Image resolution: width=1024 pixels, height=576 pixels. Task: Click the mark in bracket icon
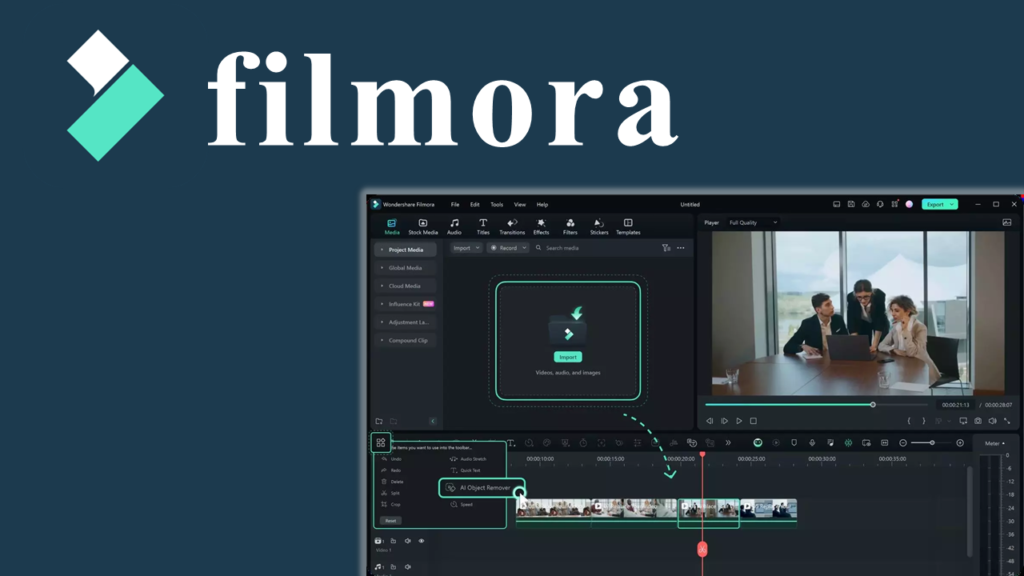[x=909, y=421]
